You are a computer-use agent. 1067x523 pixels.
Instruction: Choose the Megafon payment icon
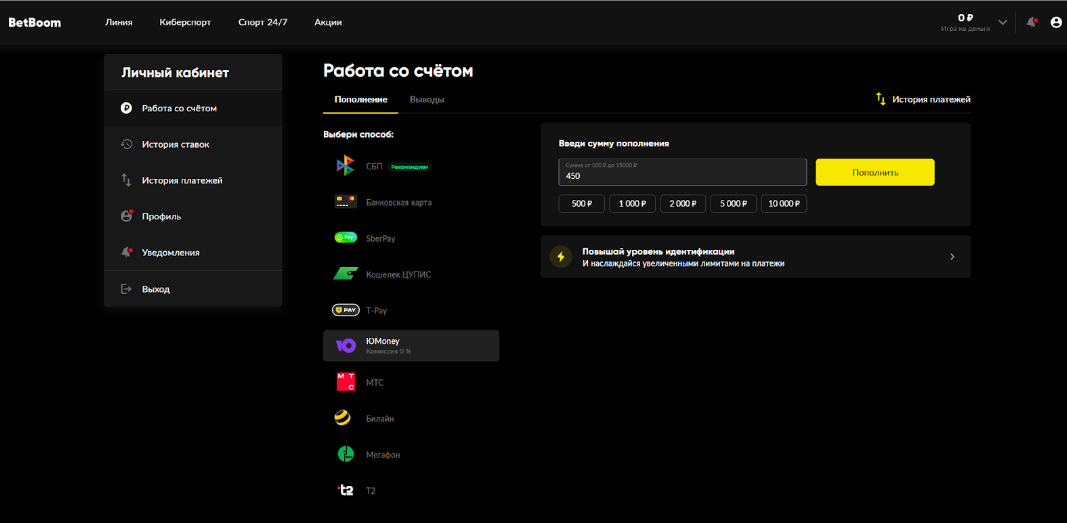pos(345,454)
